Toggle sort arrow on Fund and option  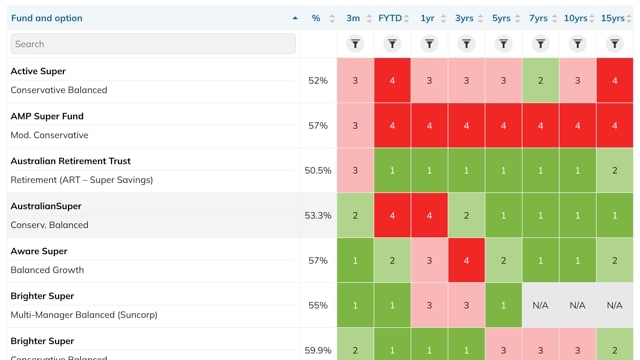(295, 18)
